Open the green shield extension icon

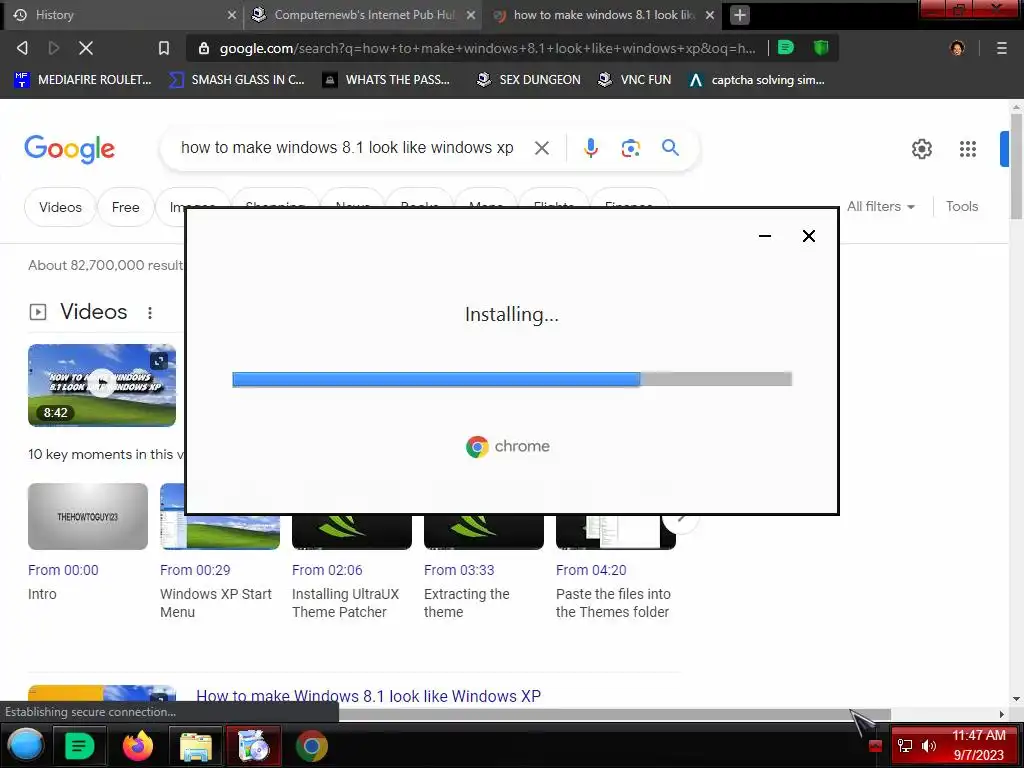(x=821, y=48)
